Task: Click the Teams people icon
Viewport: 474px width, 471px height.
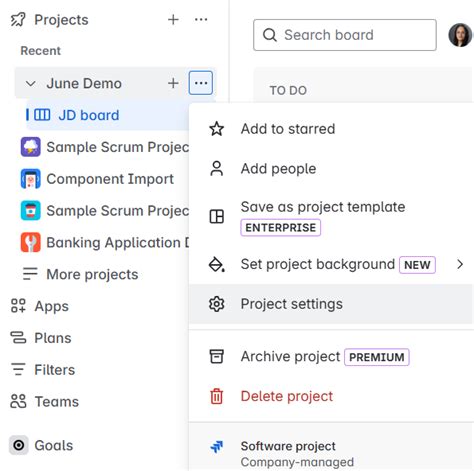Action: pyautogui.click(x=18, y=401)
